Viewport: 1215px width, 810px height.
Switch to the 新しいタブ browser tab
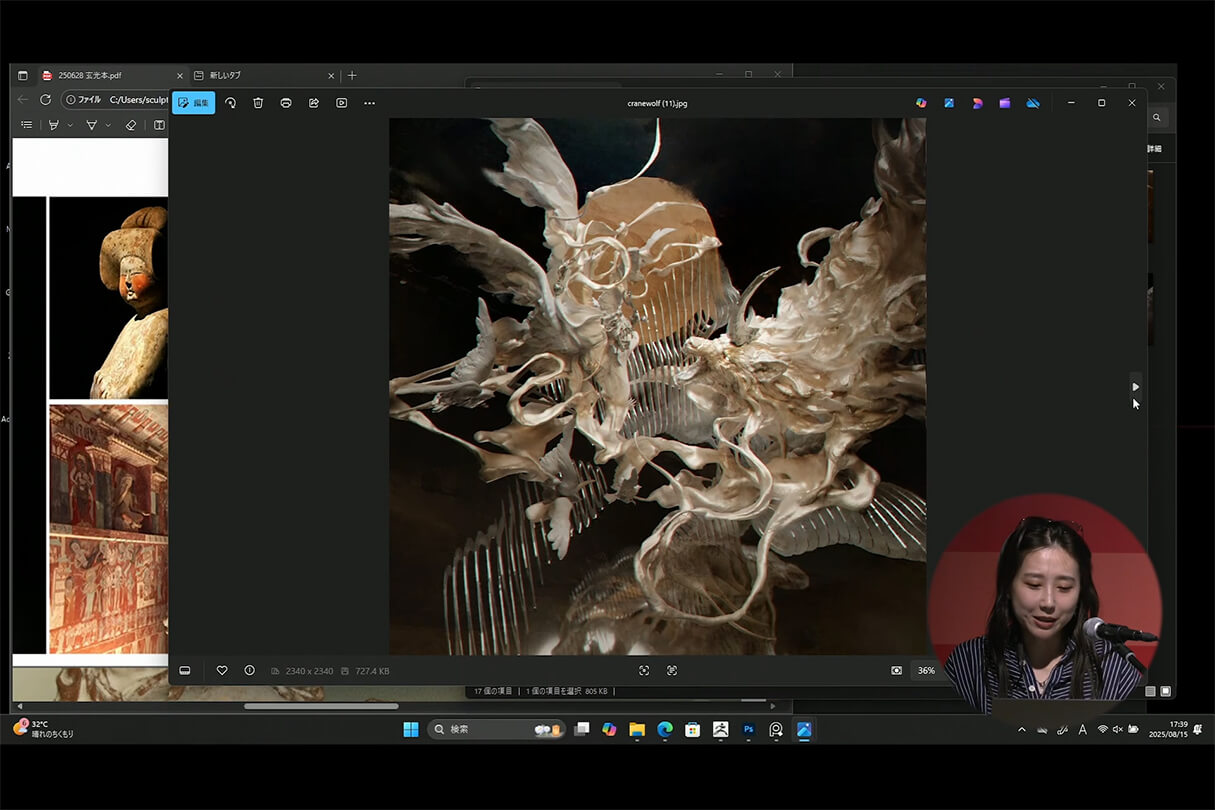(x=225, y=75)
